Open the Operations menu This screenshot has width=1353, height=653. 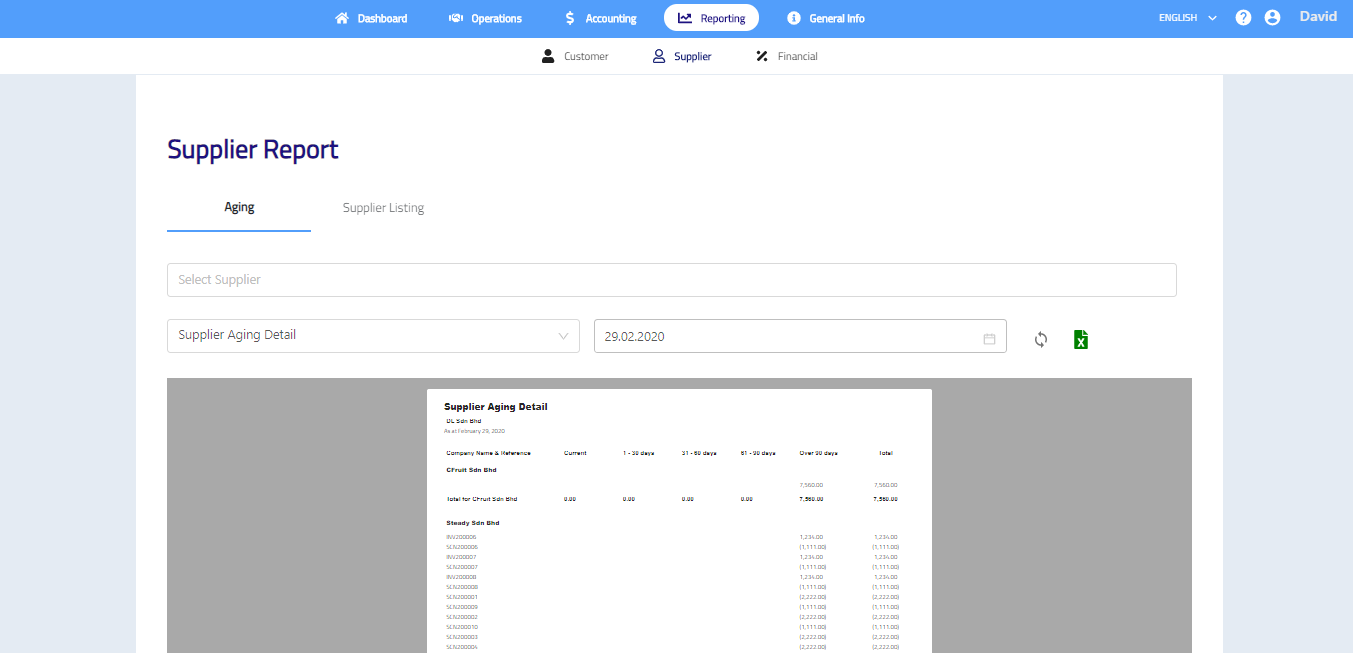click(x=485, y=18)
